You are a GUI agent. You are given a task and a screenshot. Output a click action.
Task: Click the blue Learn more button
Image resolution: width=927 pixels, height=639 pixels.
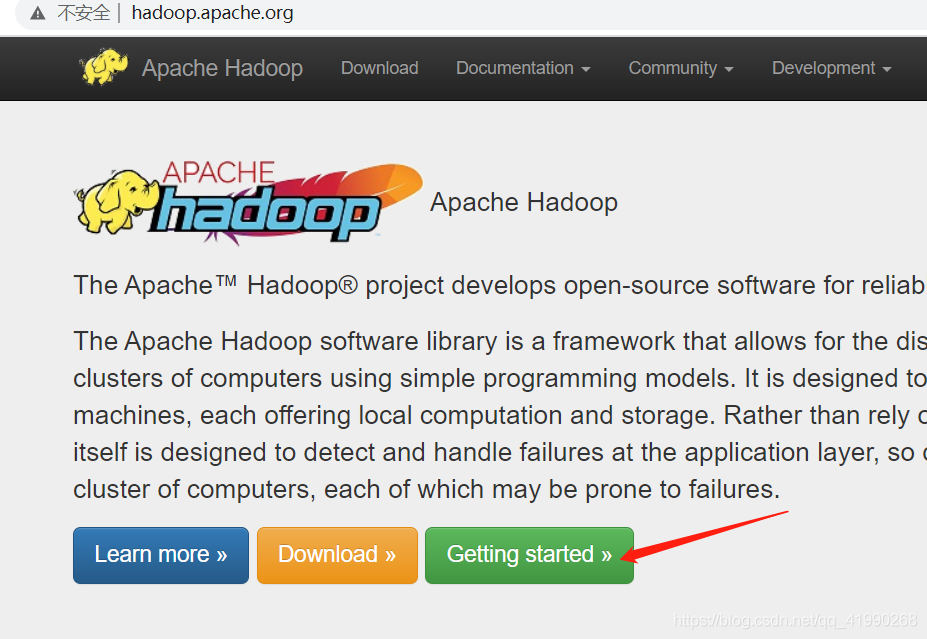pos(161,556)
